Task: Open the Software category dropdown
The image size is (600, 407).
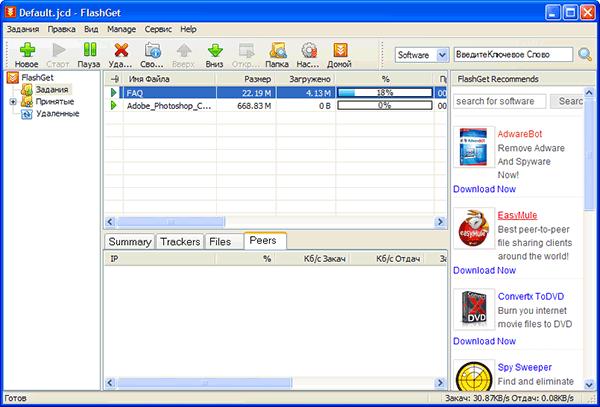Action: 442,55
